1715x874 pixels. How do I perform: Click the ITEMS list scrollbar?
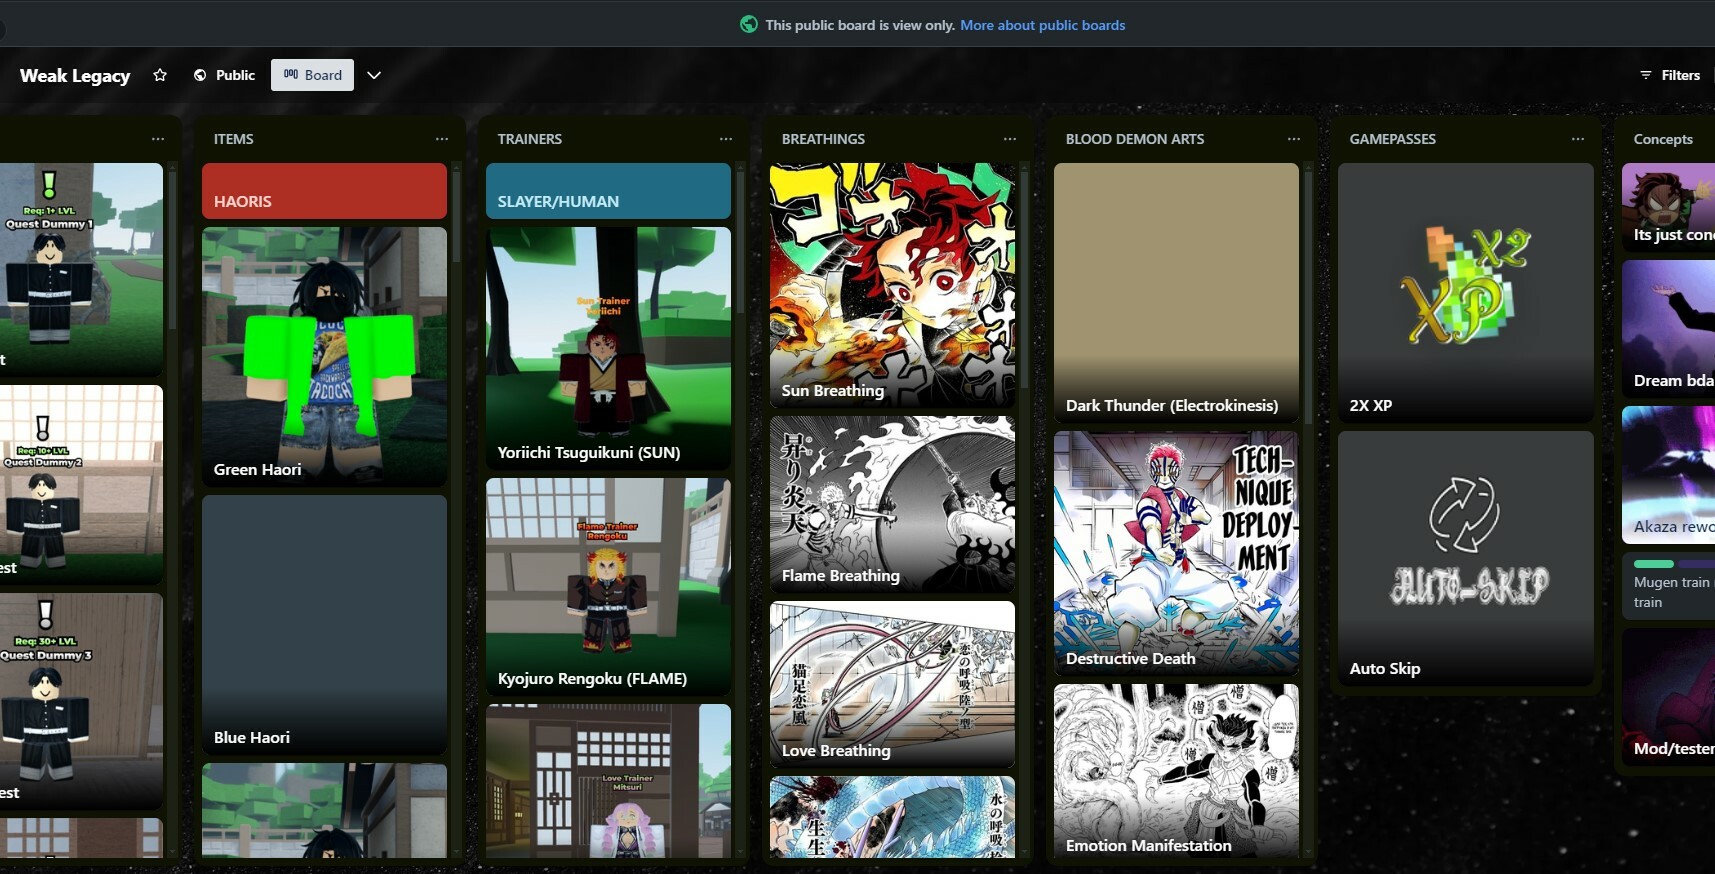(x=457, y=215)
